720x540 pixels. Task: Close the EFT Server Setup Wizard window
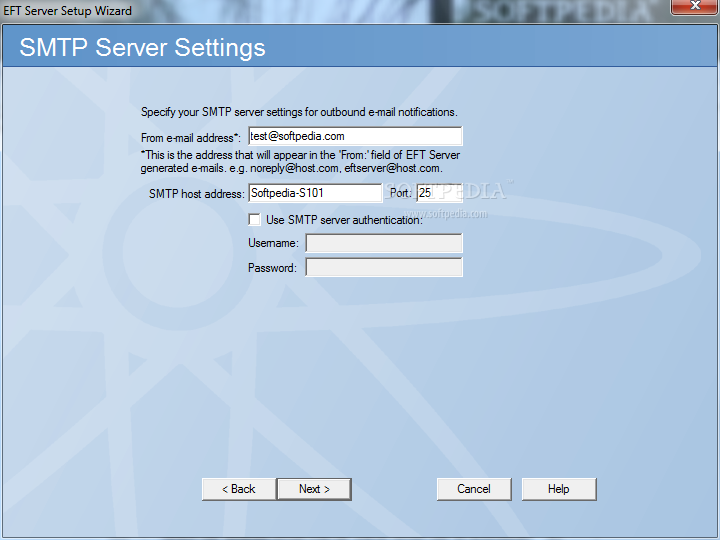695,6
